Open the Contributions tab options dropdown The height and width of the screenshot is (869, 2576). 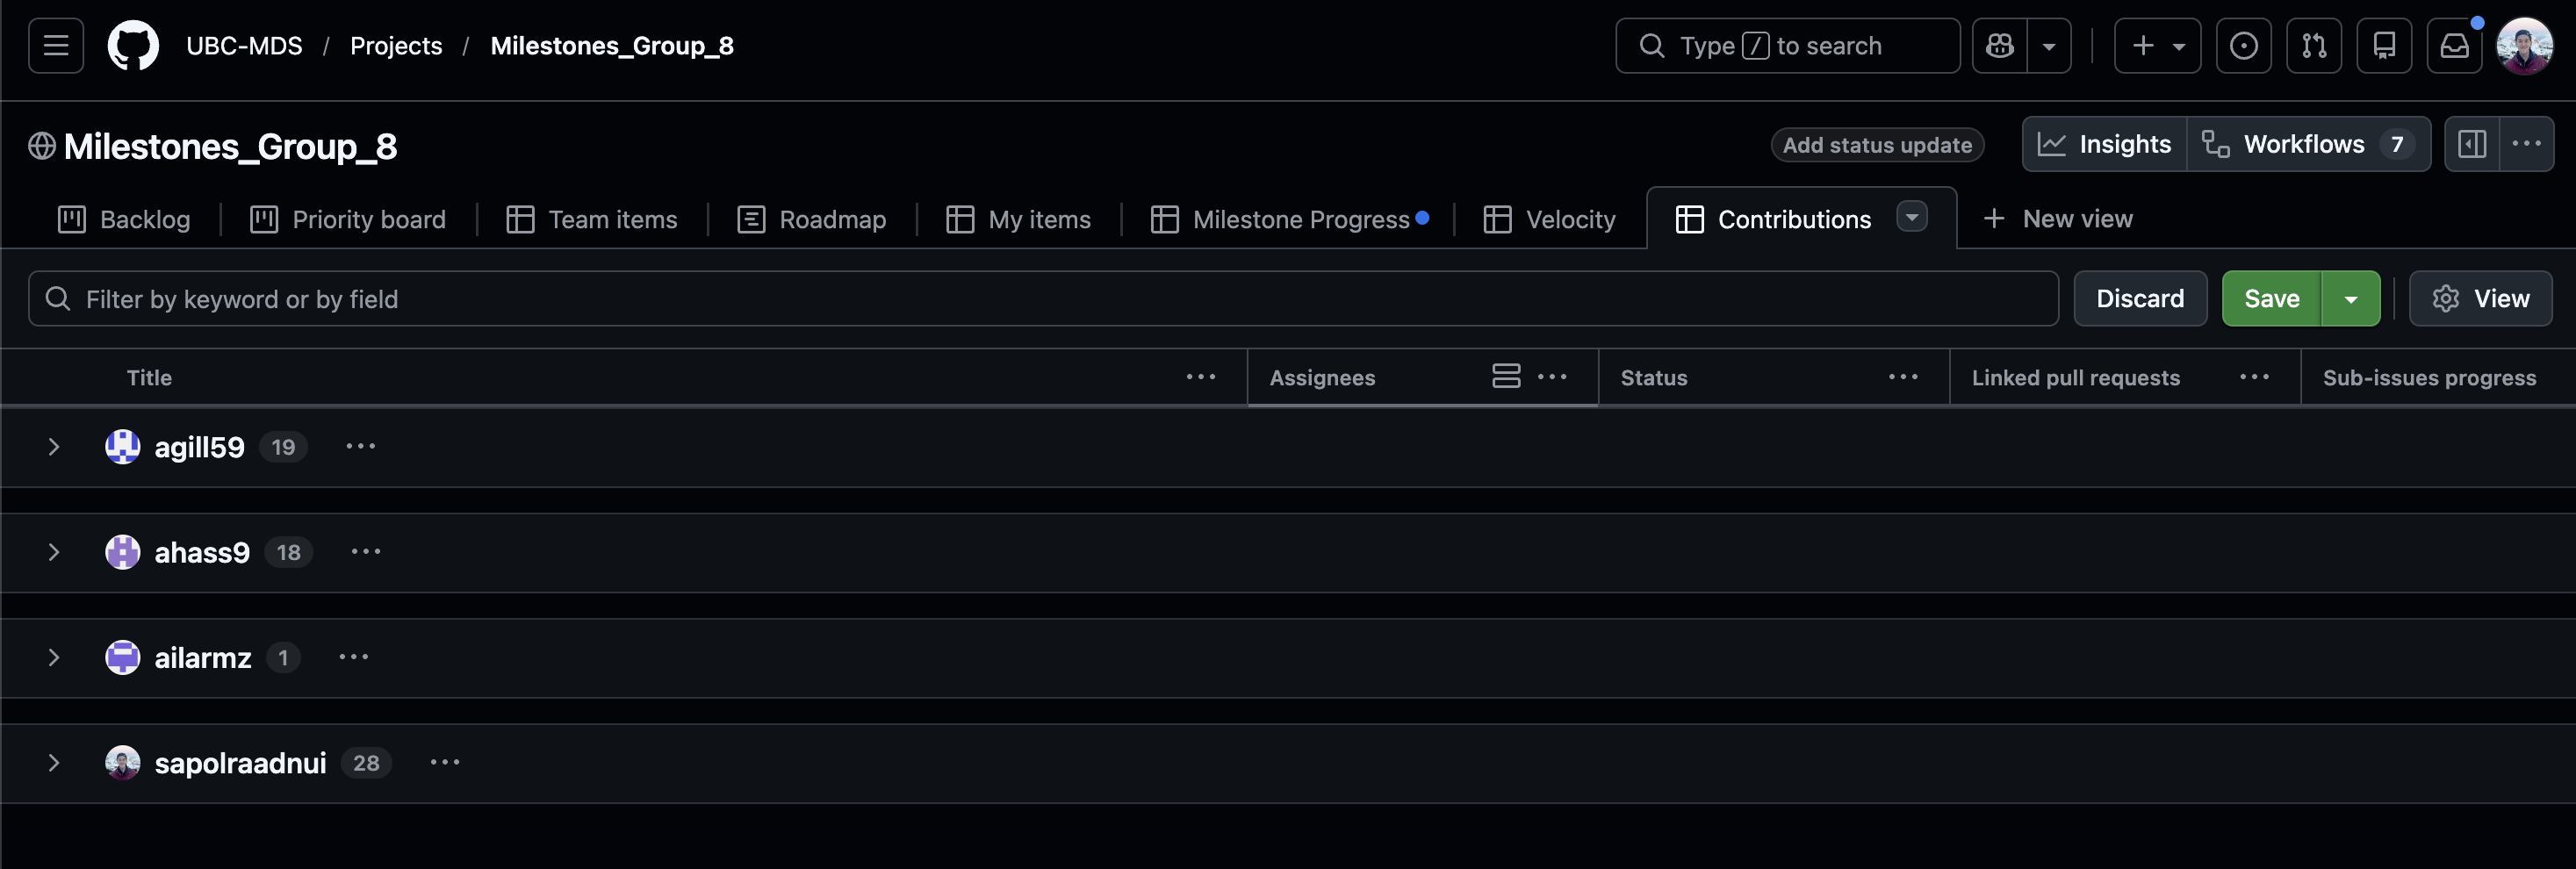(x=1911, y=217)
